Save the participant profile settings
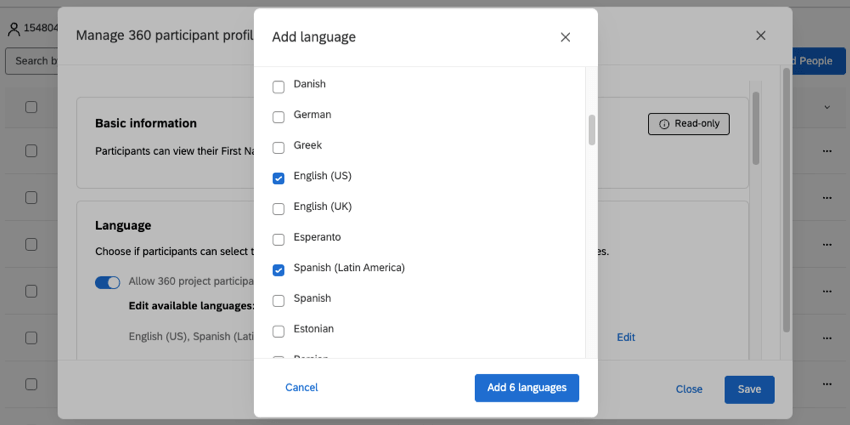 pos(749,389)
